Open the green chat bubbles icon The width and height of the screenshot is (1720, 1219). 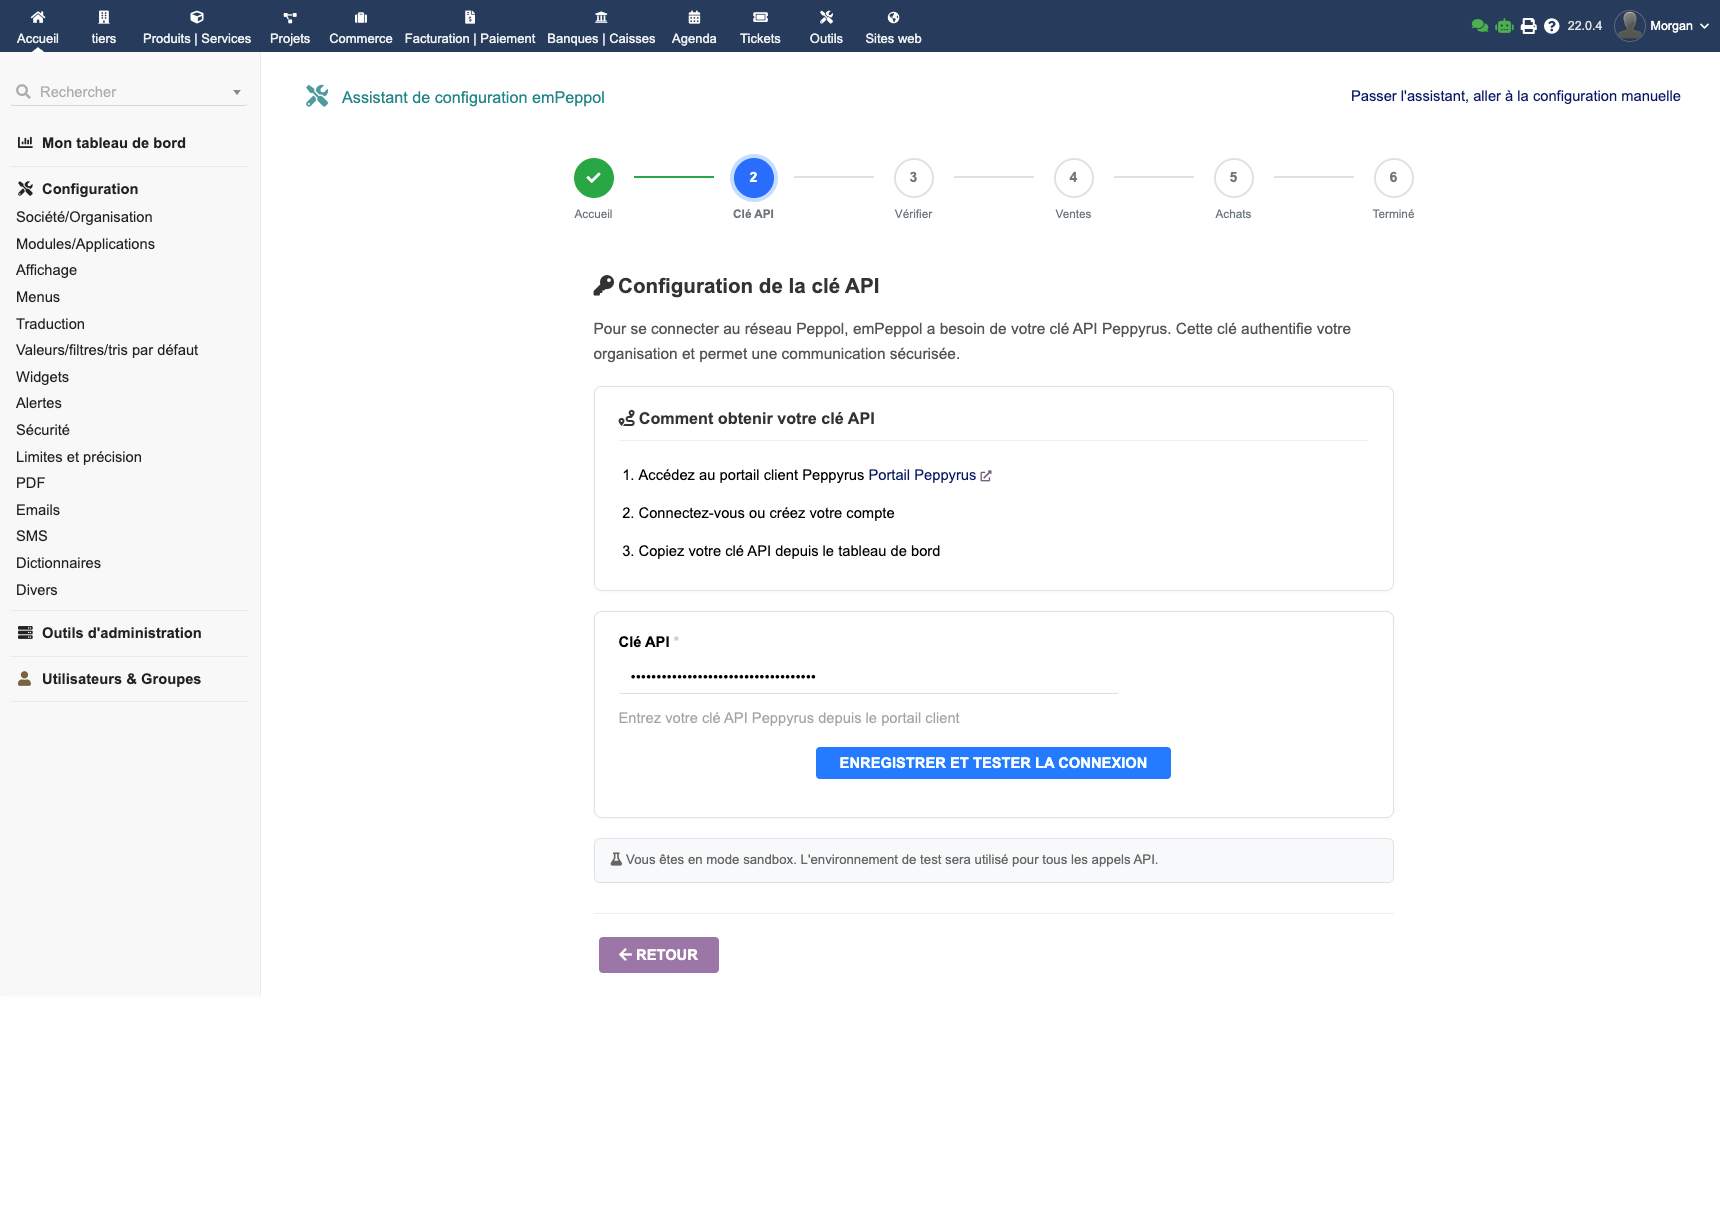coord(1480,26)
